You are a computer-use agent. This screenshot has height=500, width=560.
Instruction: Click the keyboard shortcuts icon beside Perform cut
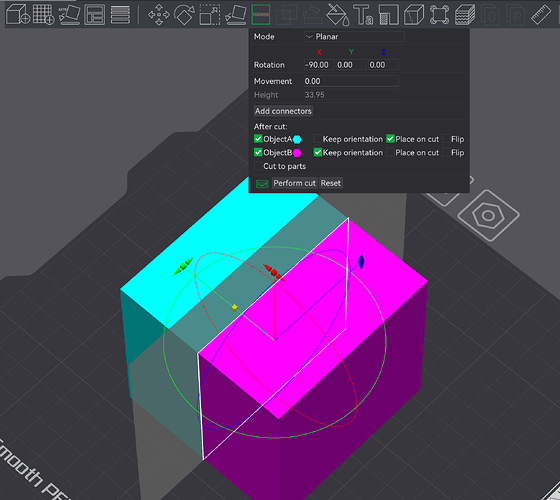pyautogui.click(x=262, y=184)
